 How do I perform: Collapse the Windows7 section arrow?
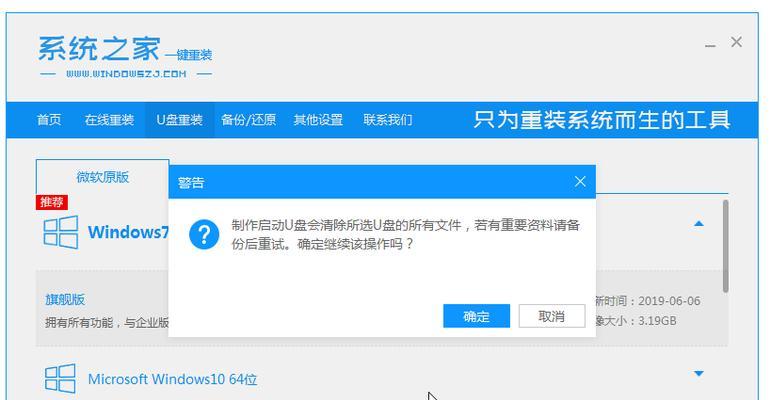point(698,224)
